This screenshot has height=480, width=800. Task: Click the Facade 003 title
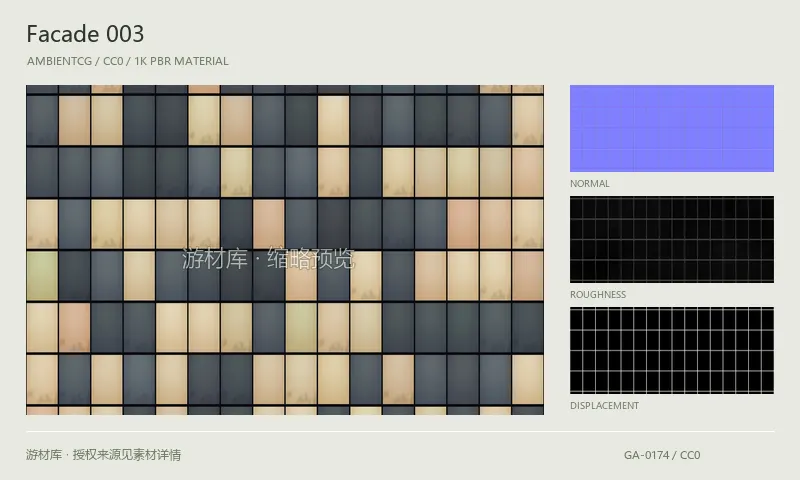tap(85, 34)
